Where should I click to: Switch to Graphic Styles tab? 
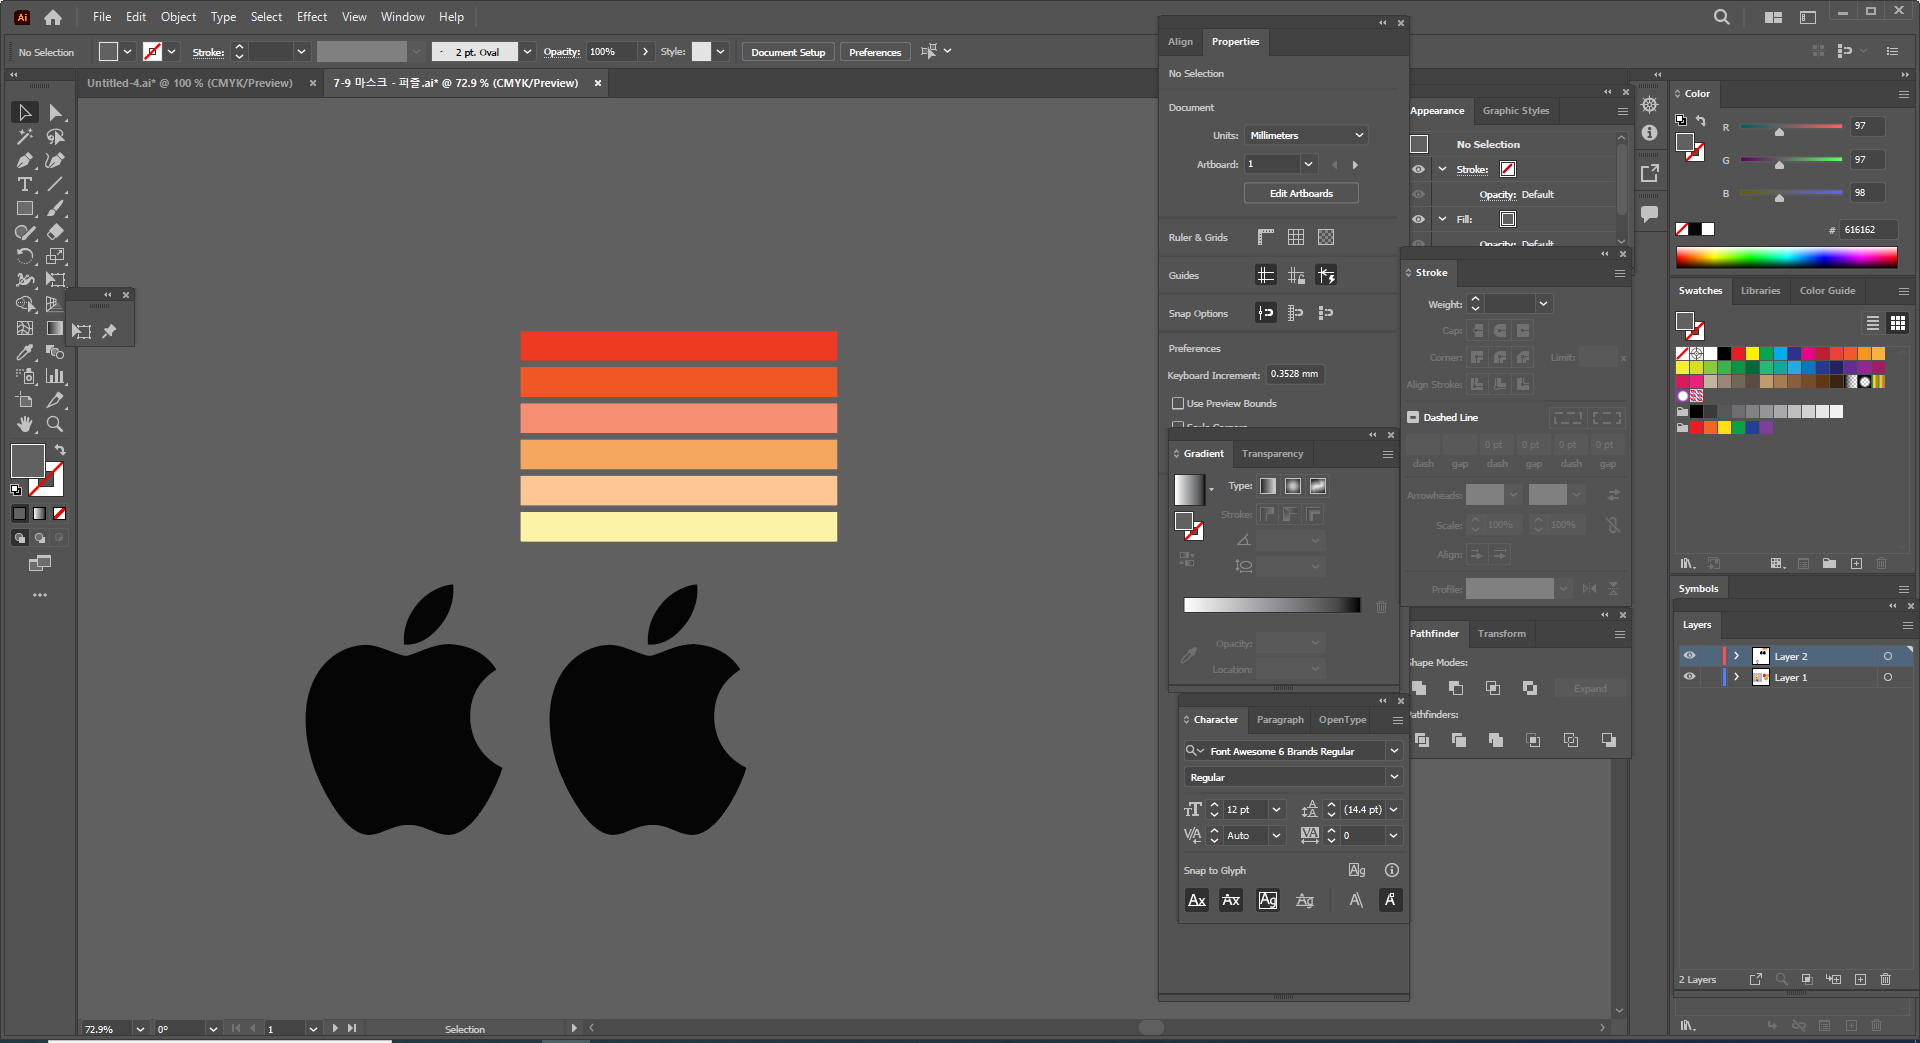click(1516, 111)
